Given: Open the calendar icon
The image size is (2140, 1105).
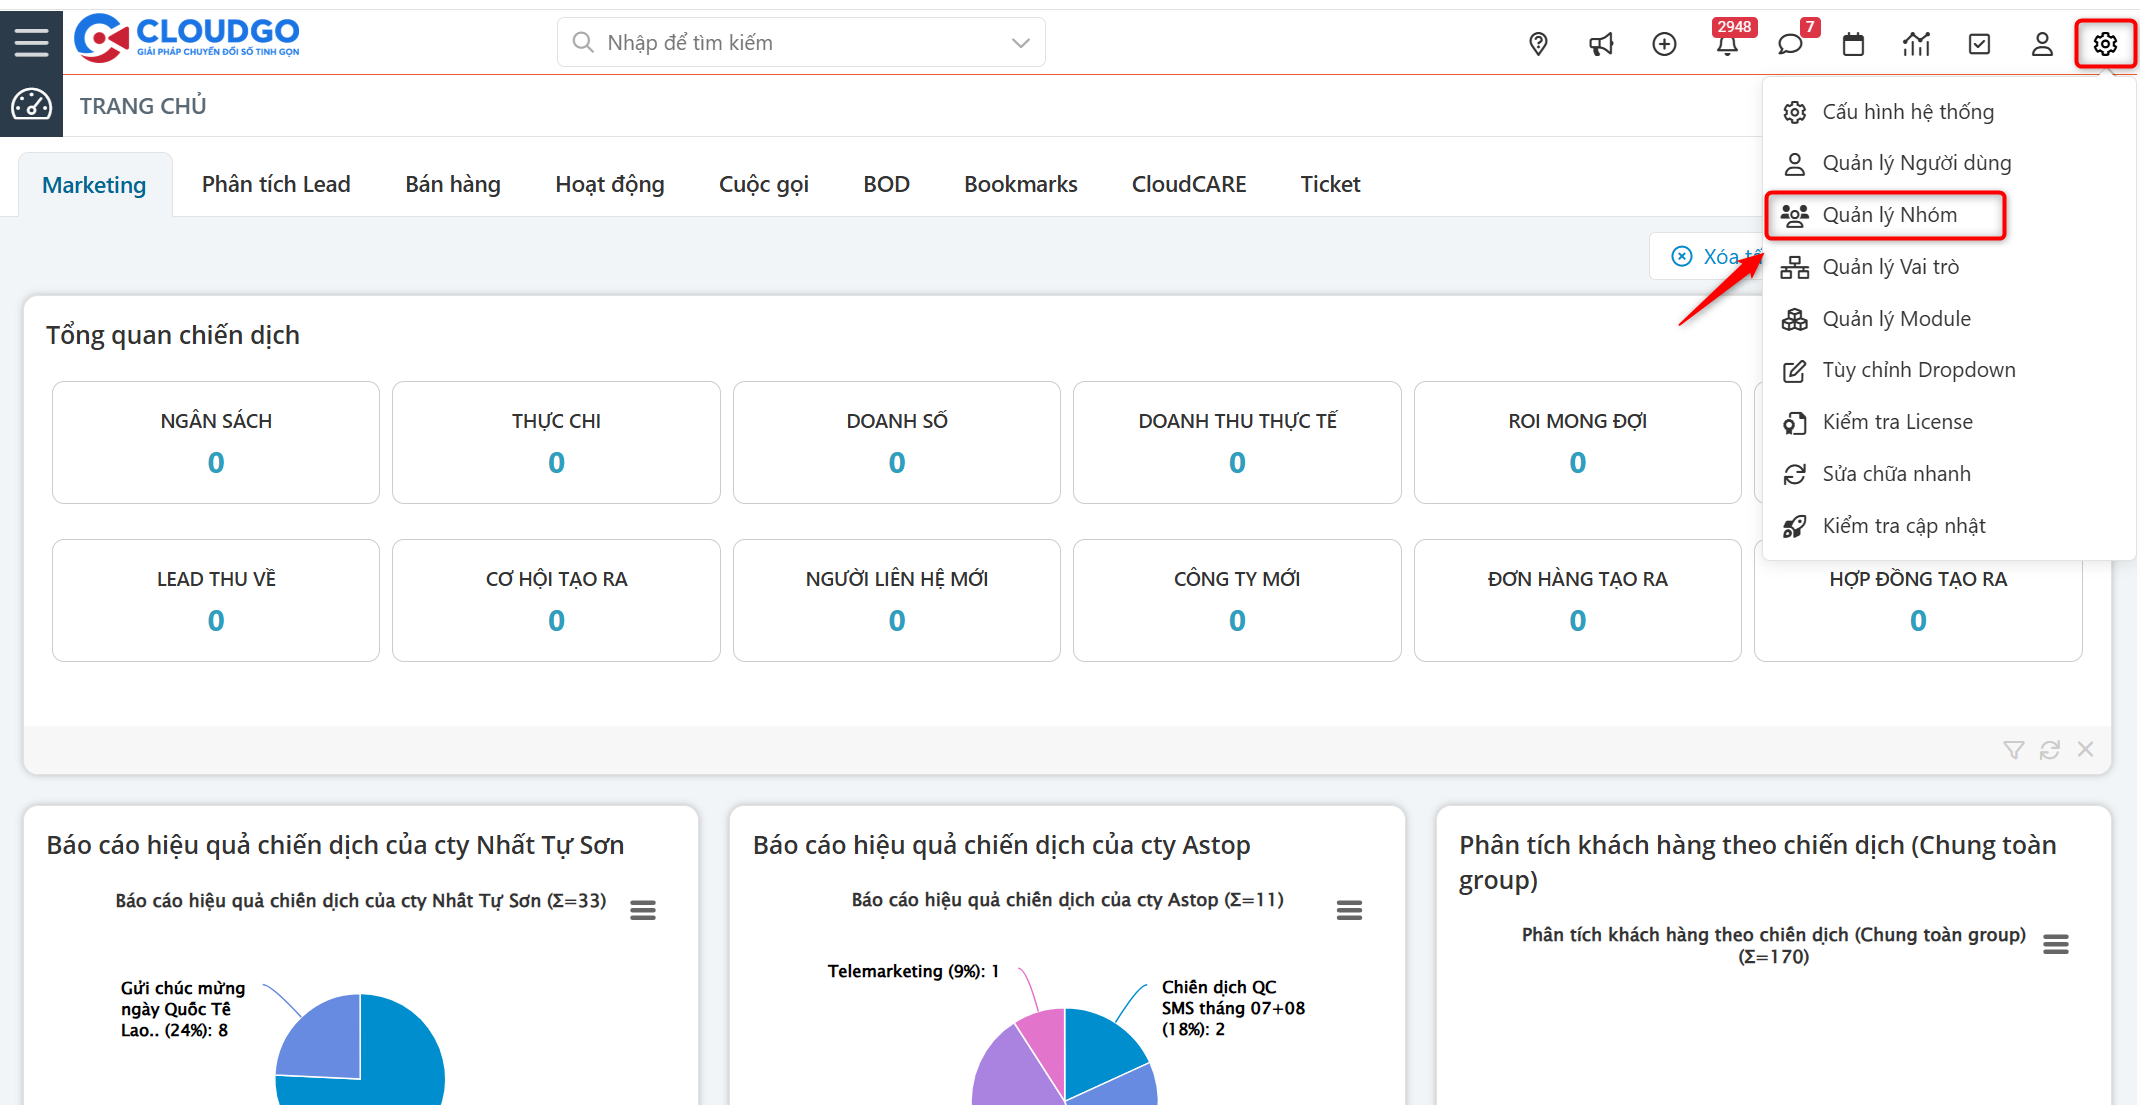Looking at the screenshot, I should (x=1853, y=44).
